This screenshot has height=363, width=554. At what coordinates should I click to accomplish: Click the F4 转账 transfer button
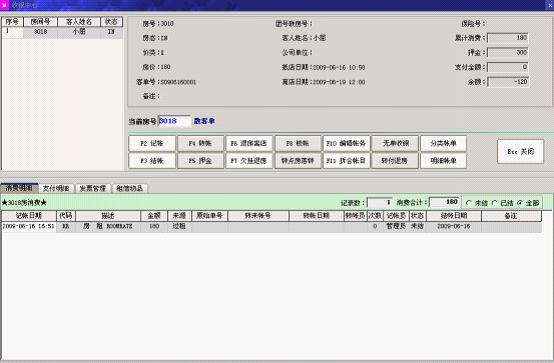pos(200,143)
